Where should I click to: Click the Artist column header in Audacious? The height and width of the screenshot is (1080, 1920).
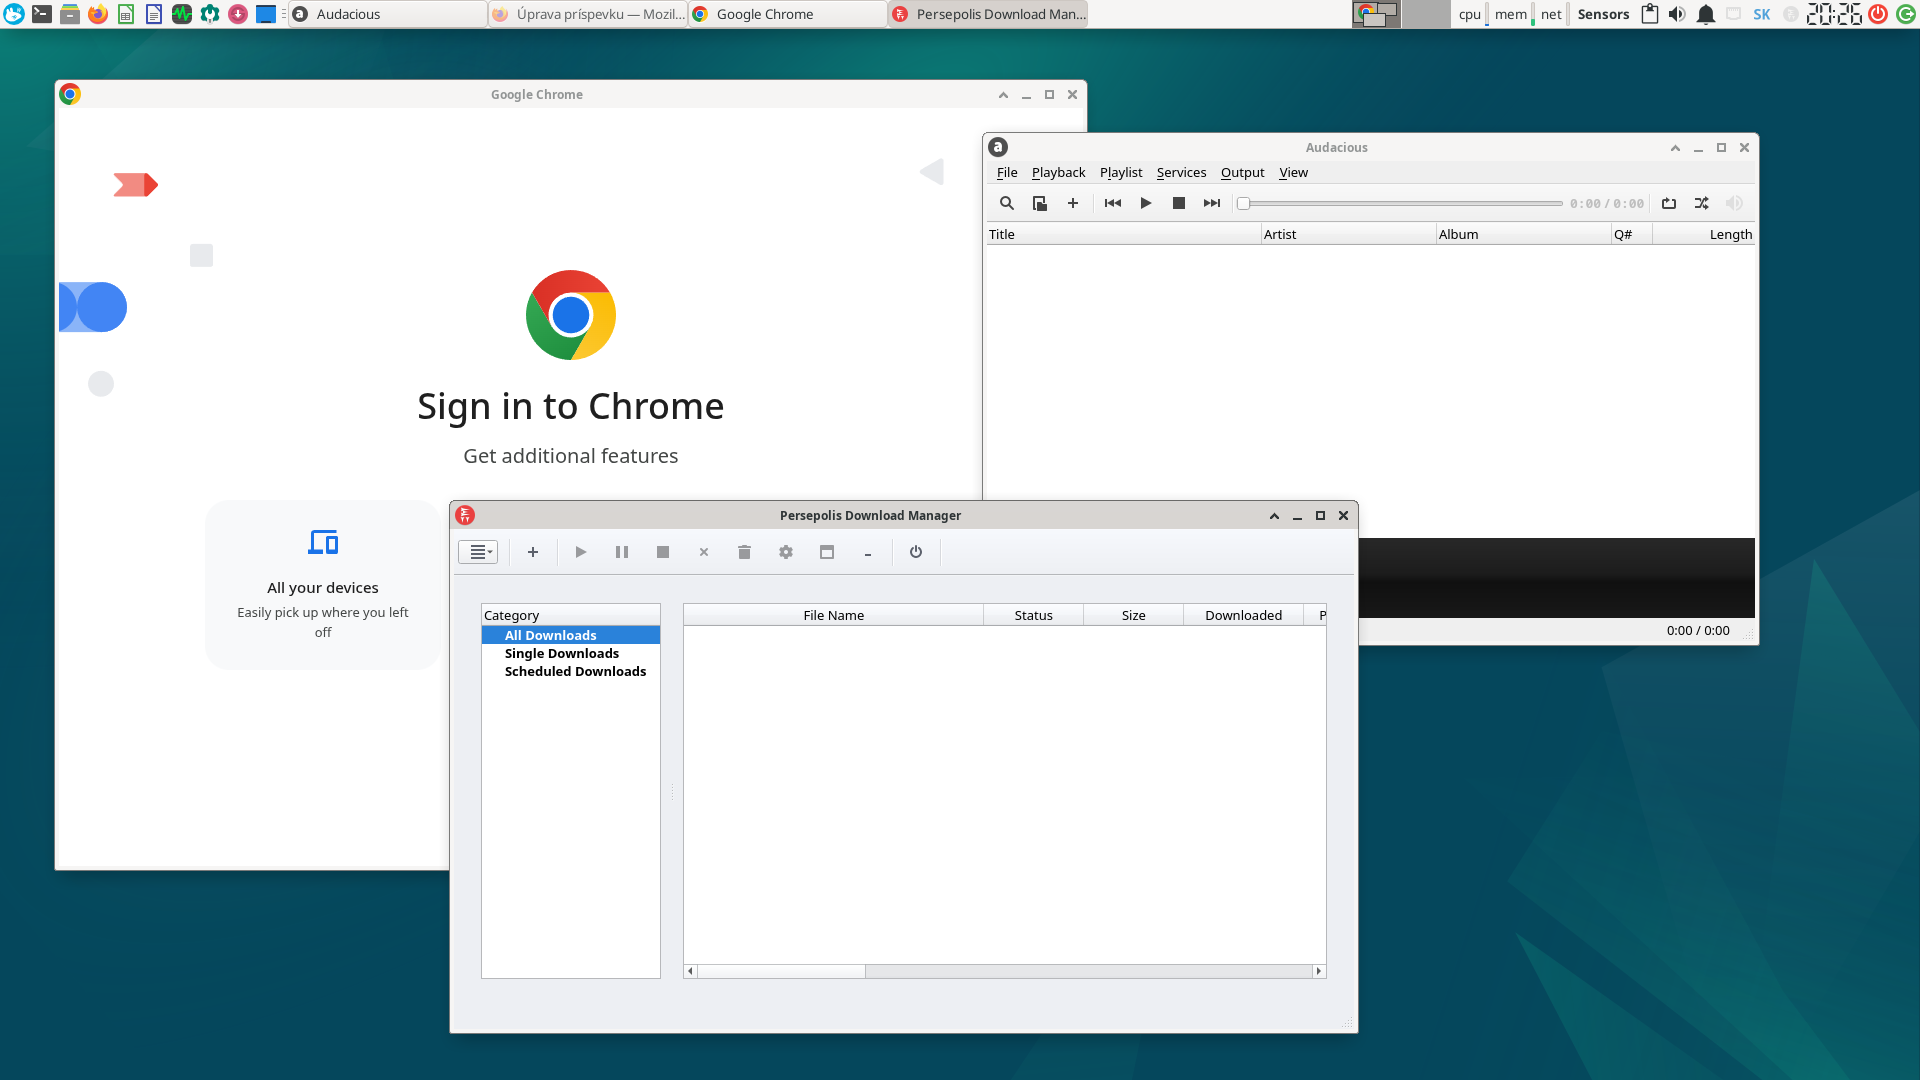tap(1348, 234)
